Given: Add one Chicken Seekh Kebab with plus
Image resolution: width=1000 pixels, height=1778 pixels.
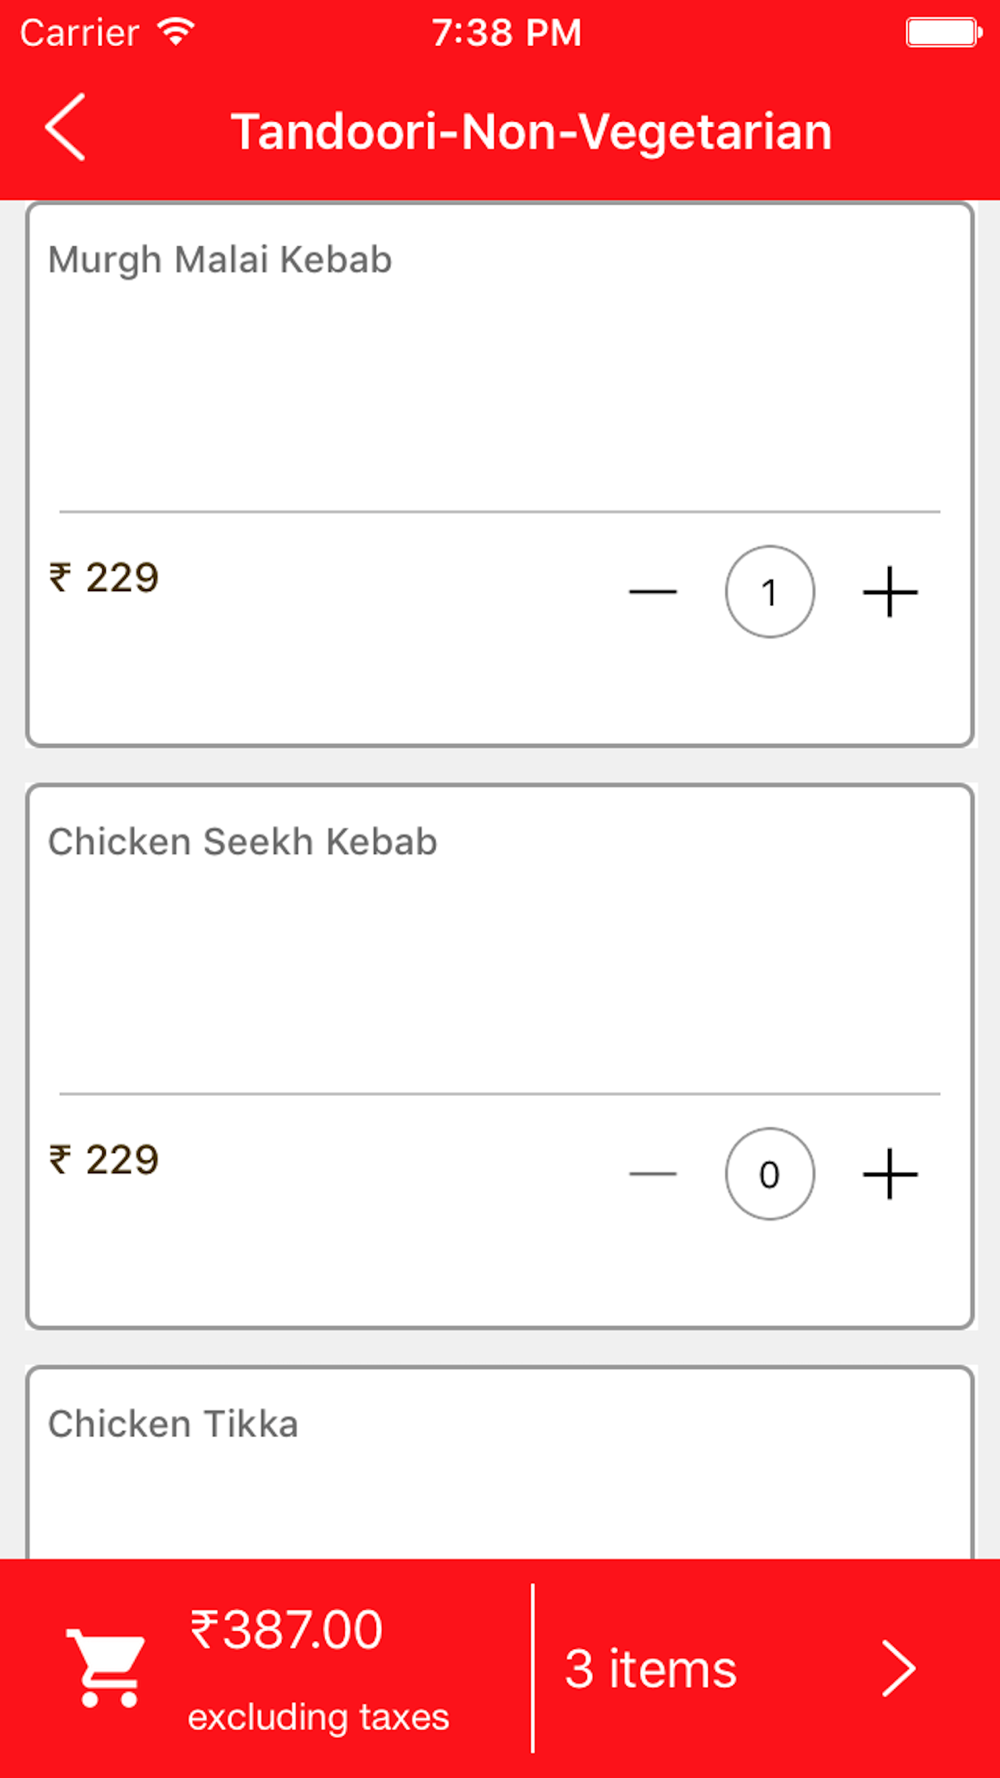Looking at the screenshot, I should click(x=890, y=1174).
